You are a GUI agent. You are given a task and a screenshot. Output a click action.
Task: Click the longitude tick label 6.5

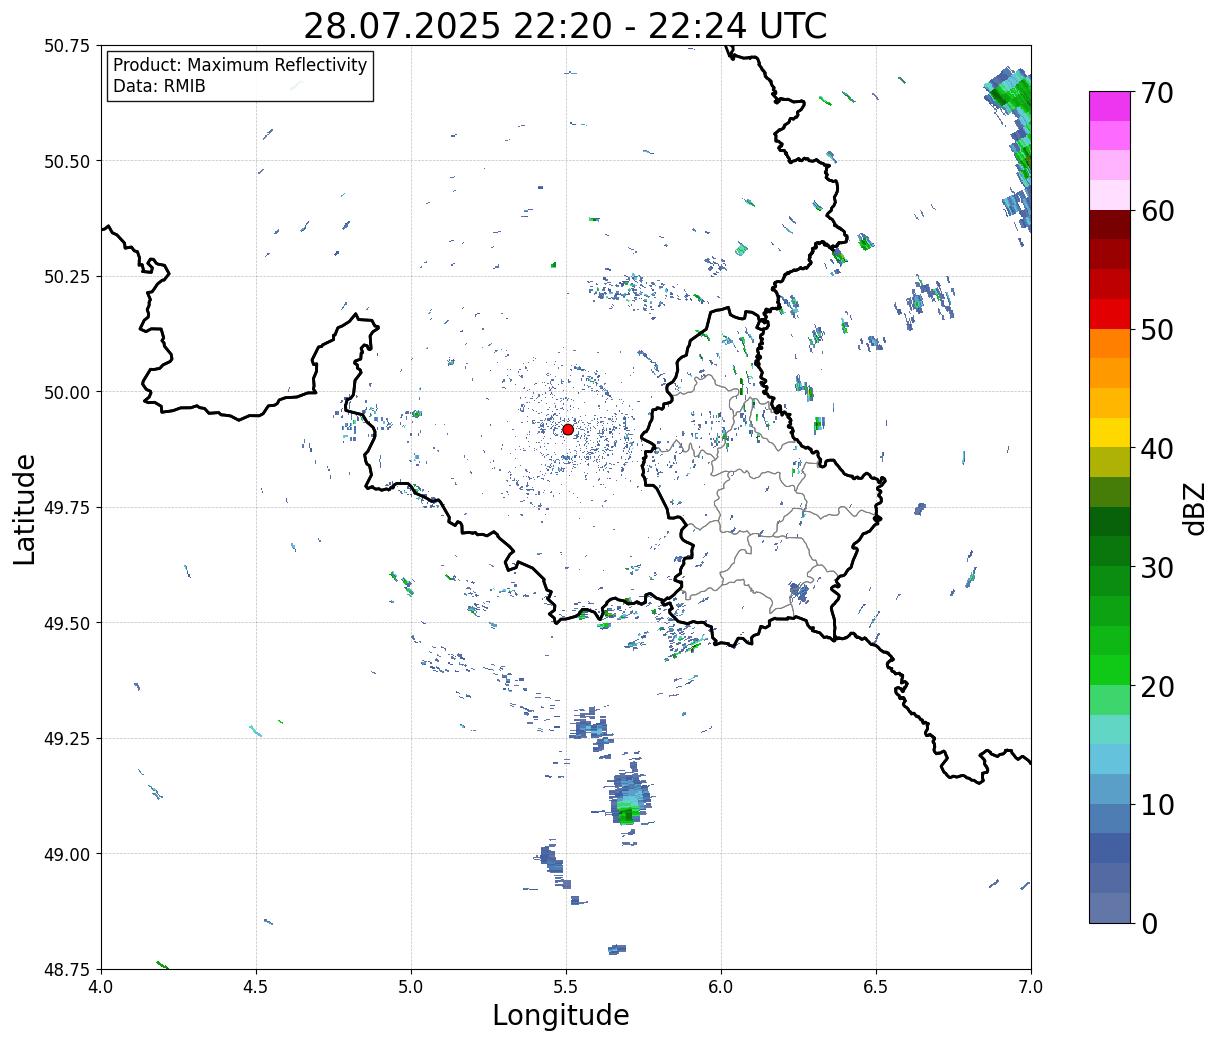[x=876, y=987]
